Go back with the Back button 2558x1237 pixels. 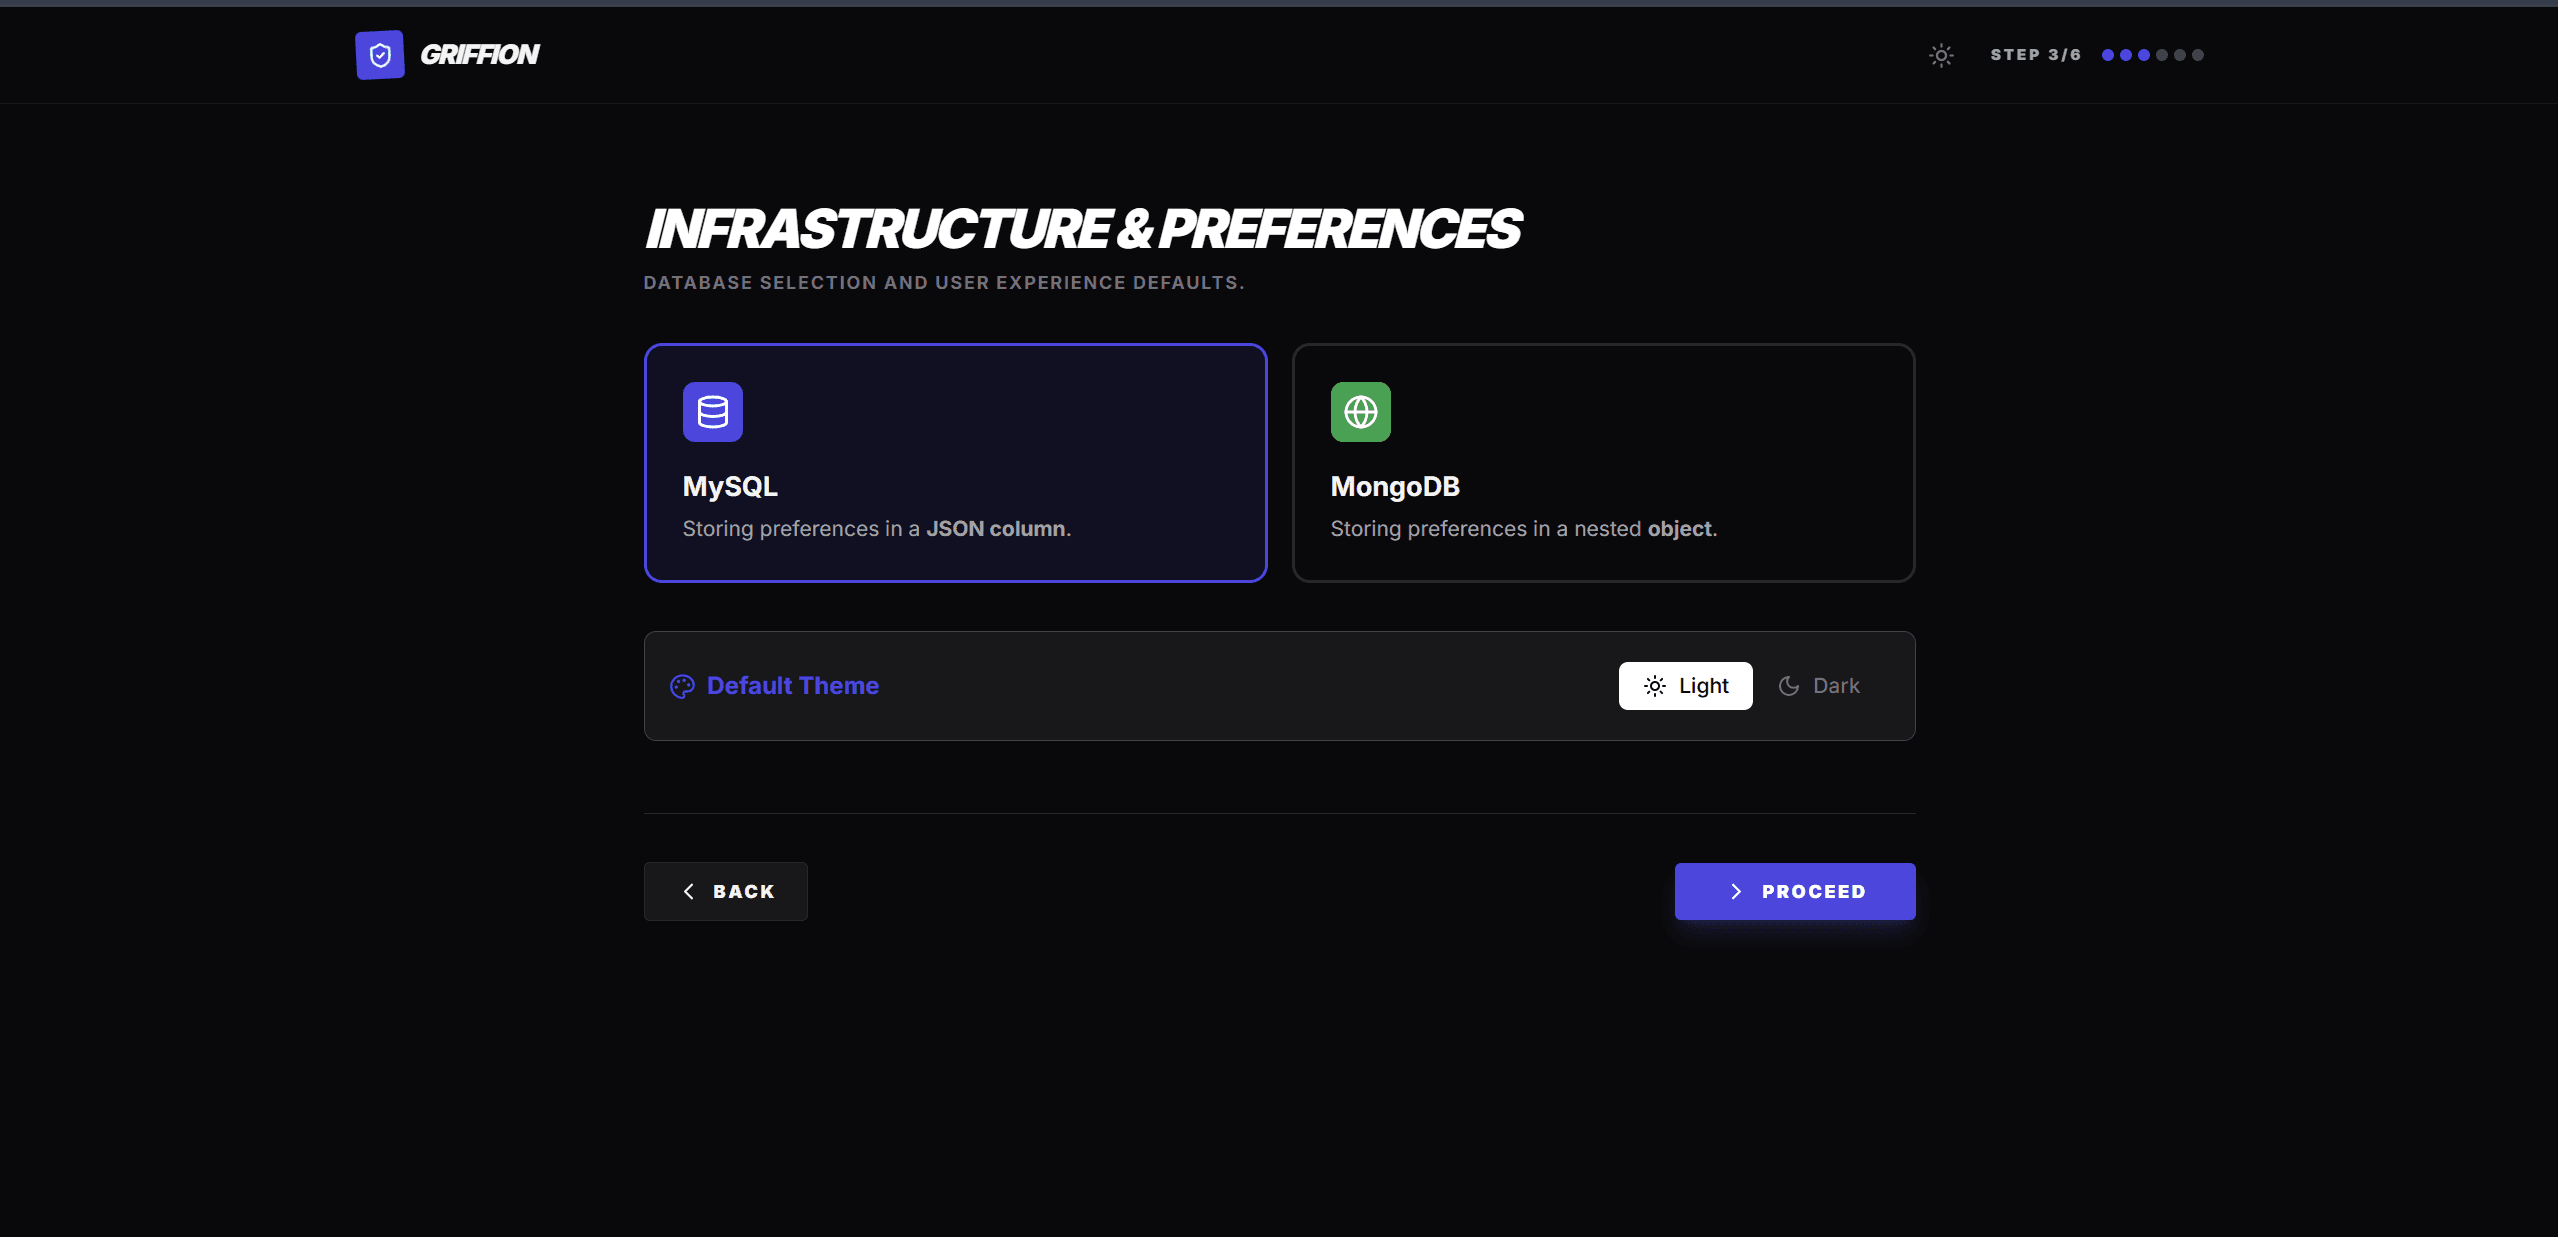point(726,891)
